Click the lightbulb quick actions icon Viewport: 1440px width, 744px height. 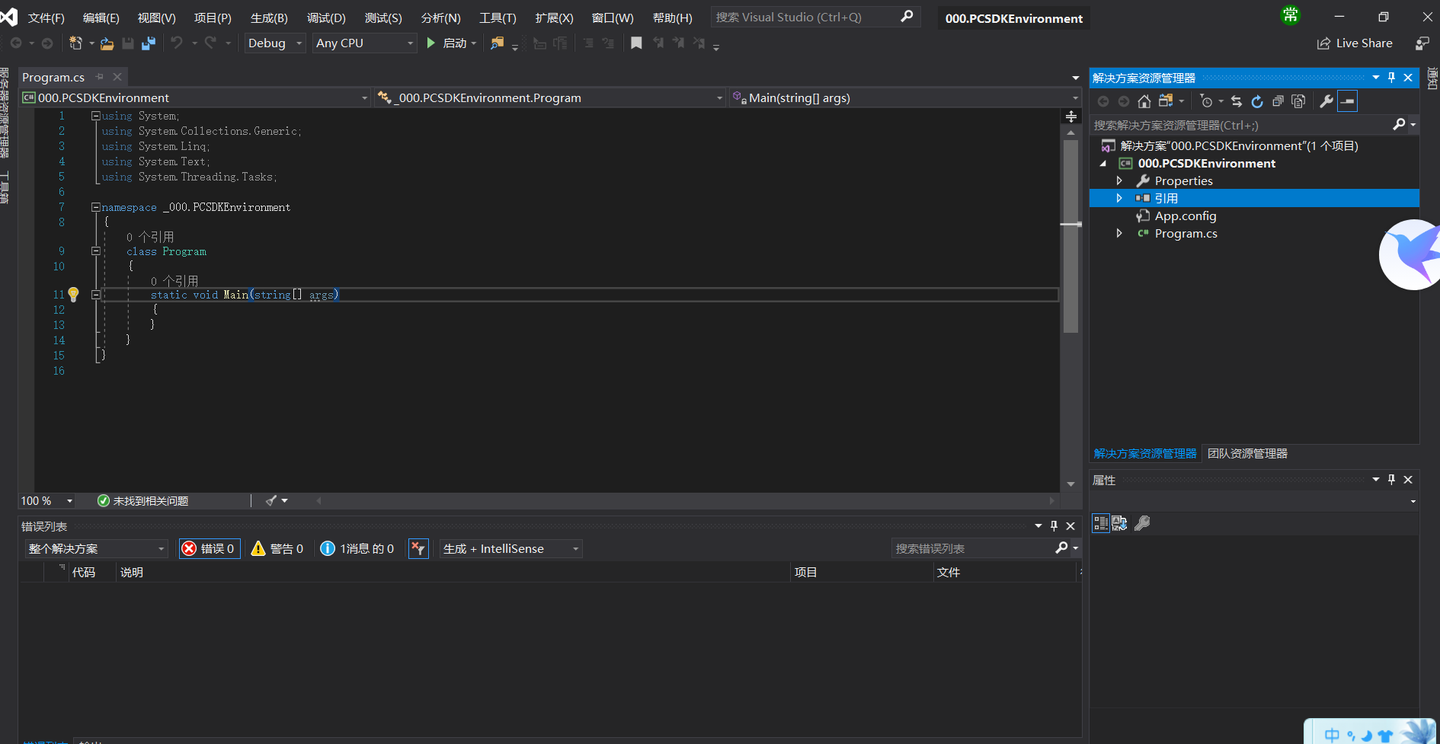tap(73, 295)
